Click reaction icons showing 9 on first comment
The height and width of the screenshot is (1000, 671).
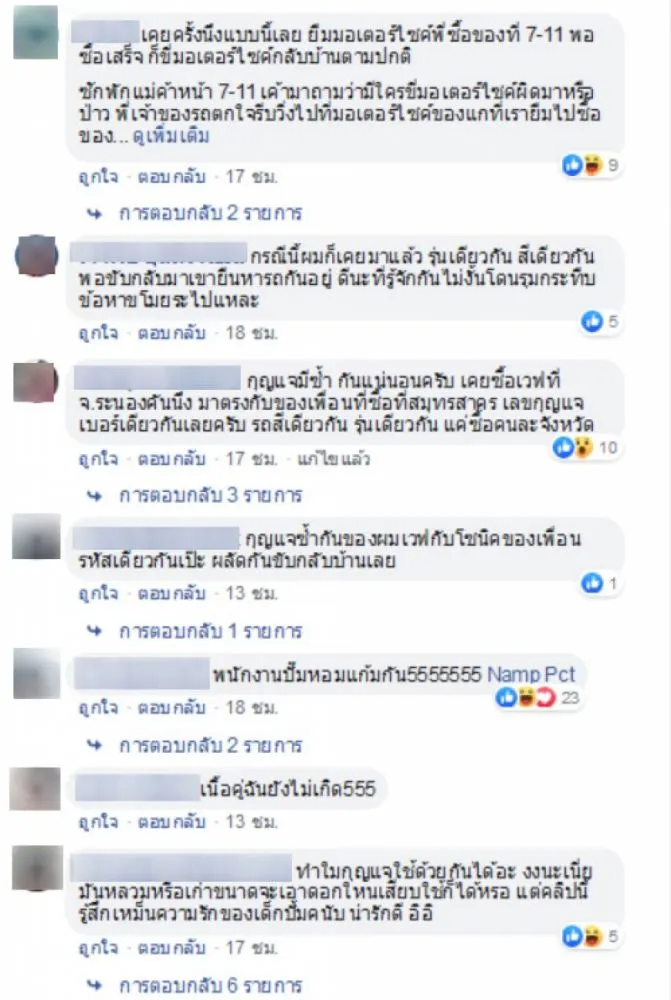591,166
